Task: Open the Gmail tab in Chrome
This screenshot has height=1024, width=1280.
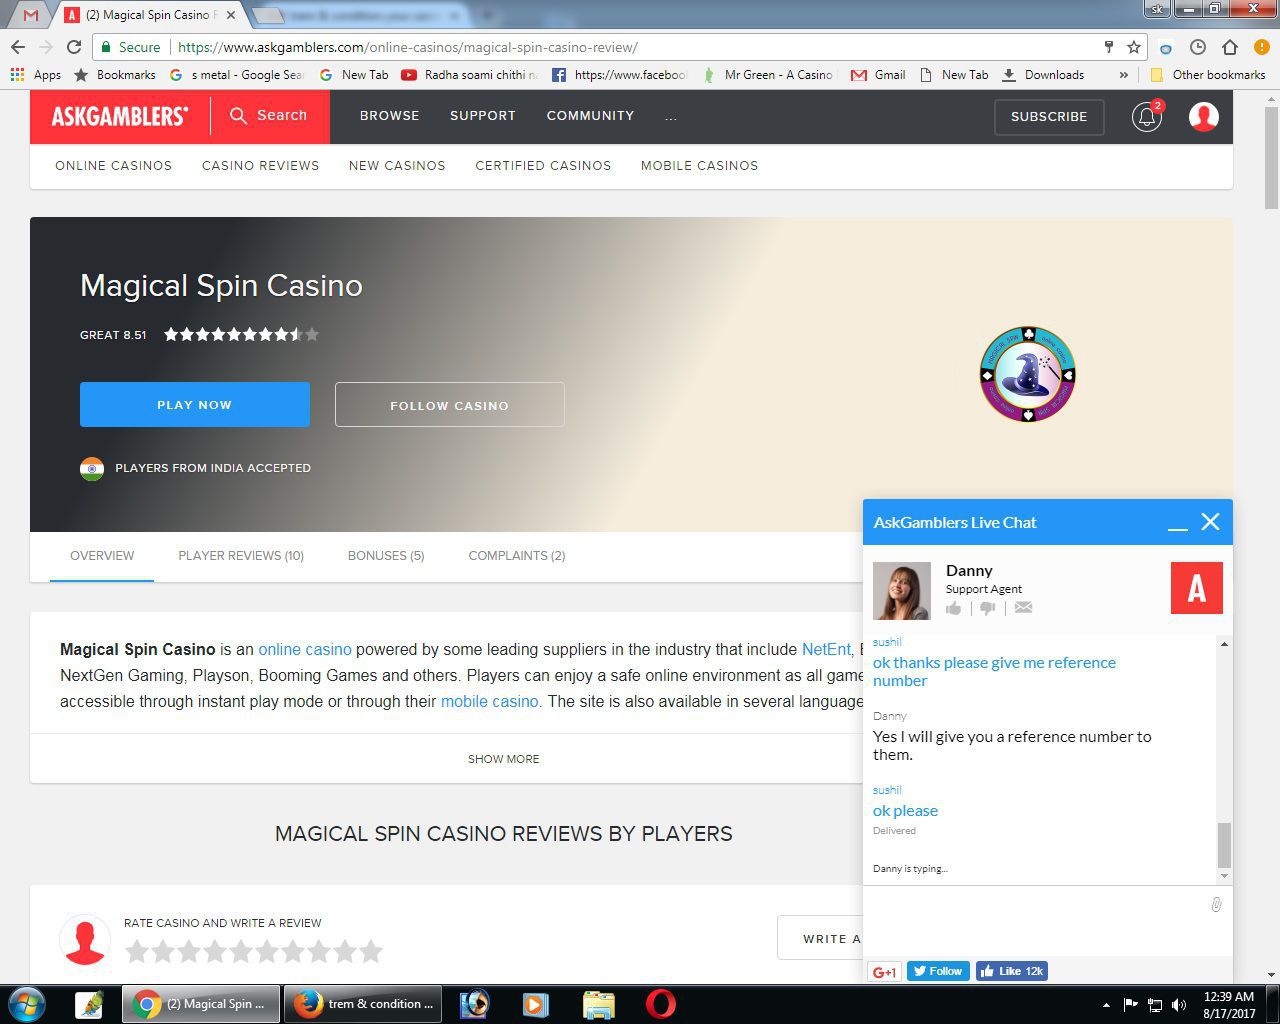Action: click(x=31, y=15)
